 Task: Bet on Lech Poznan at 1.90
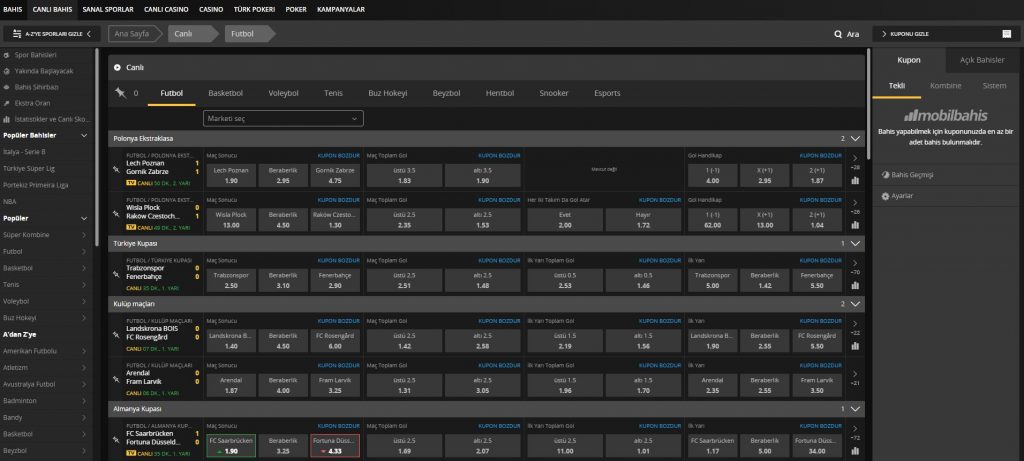pos(231,175)
